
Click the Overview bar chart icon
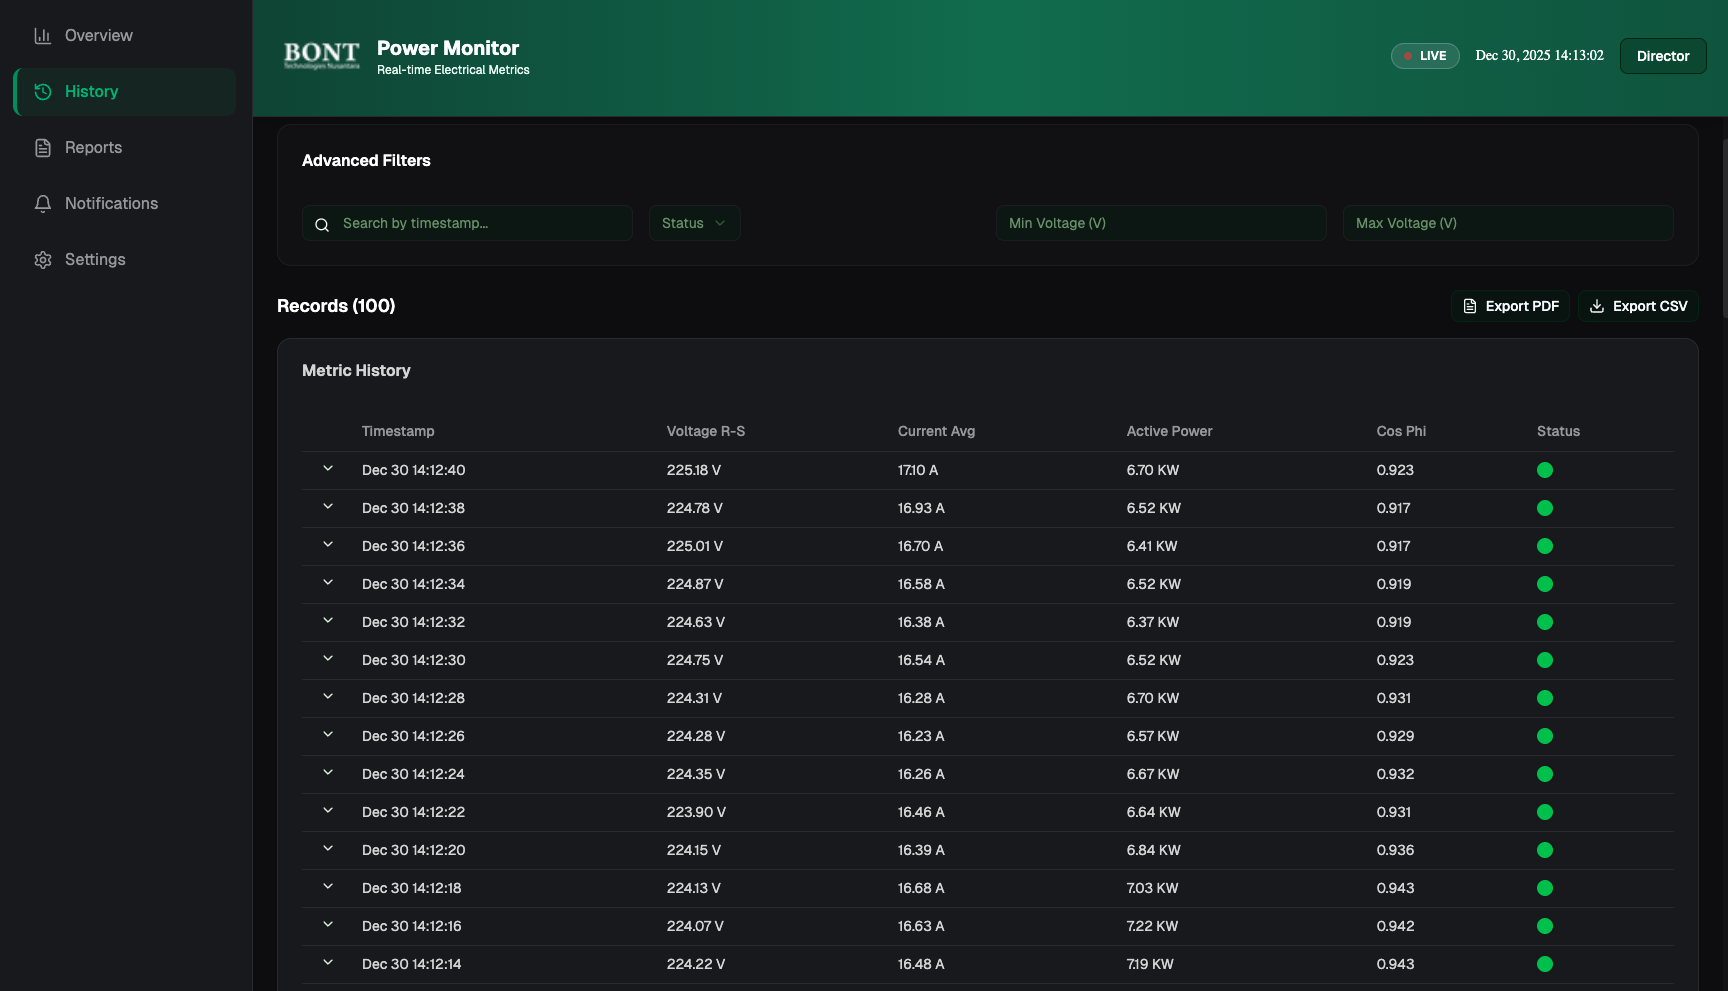(x=42, y=36)
